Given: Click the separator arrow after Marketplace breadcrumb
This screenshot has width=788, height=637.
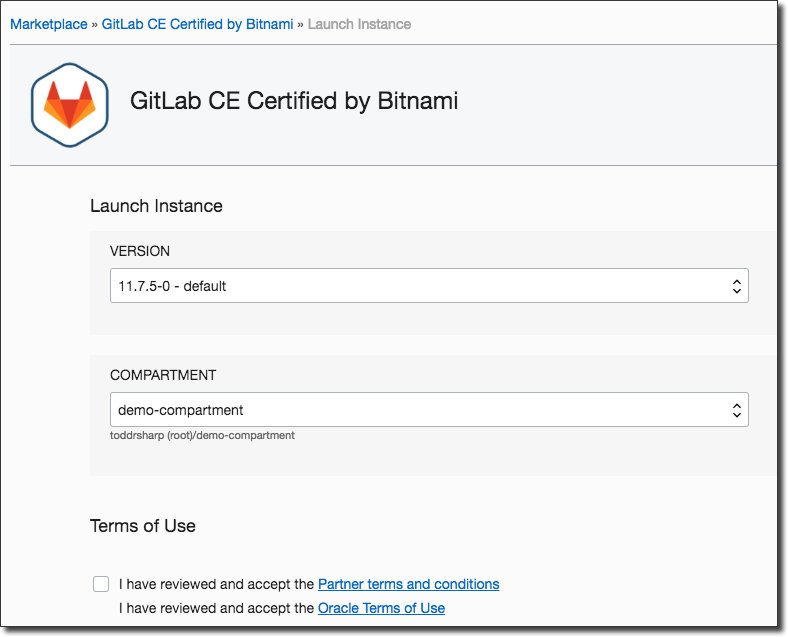Looking at the screenshot, I should [95, 24].
